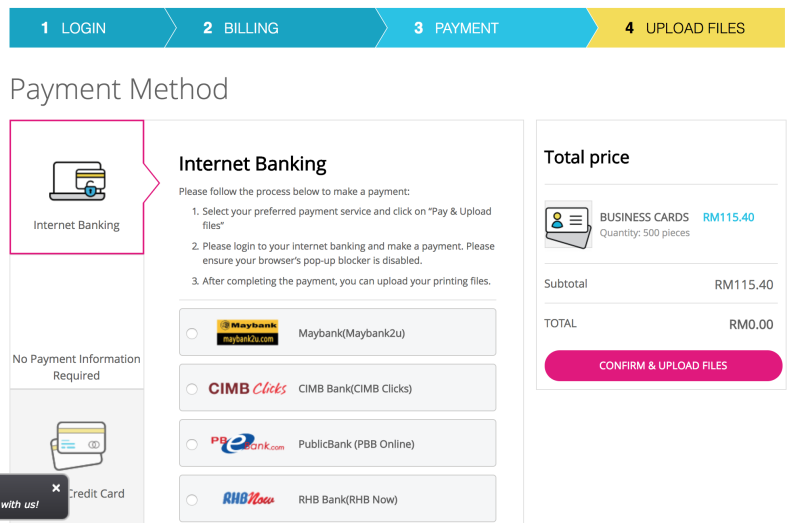Click the RHB Now logo
The height and width of the screenshot is (523, 800).
tap(248, 499)
